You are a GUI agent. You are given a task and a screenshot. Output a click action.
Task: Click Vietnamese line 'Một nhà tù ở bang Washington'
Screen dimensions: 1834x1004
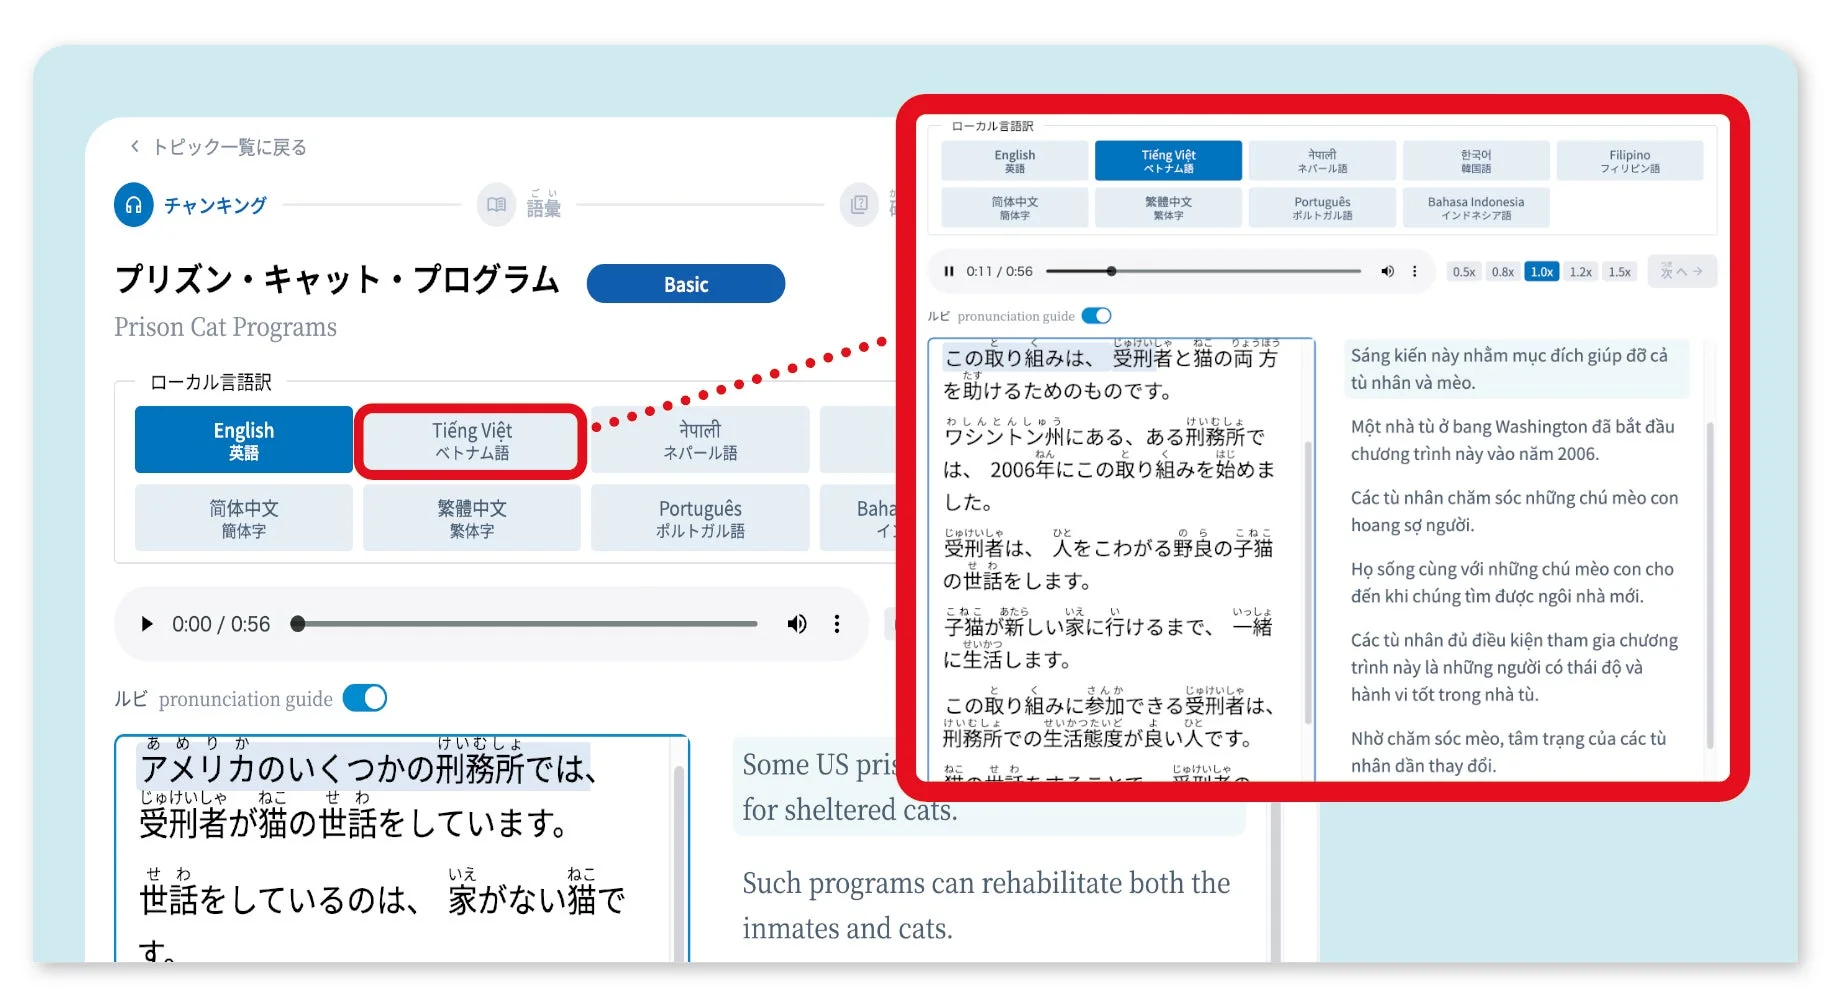[1512, 440]
